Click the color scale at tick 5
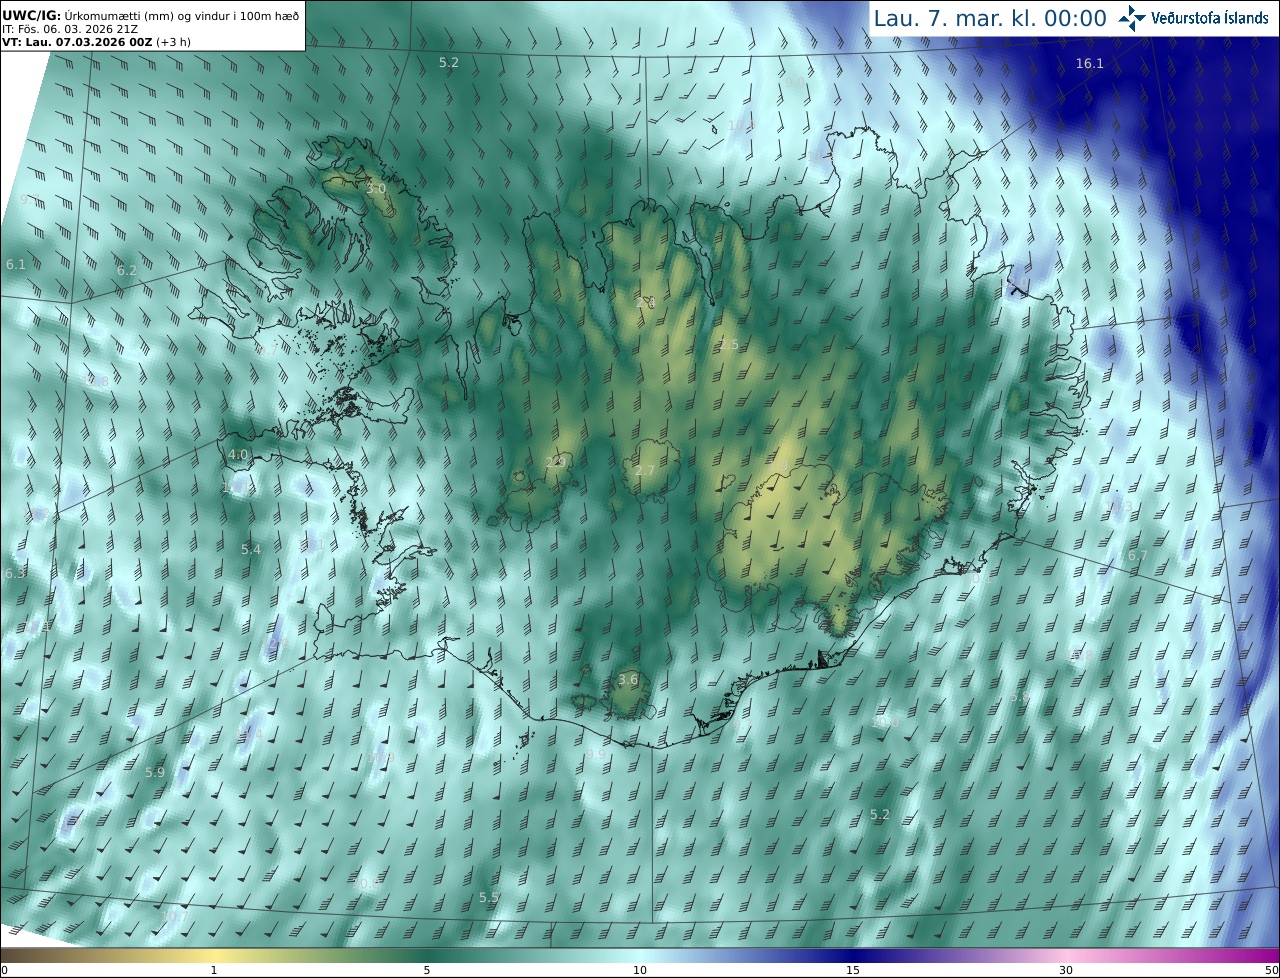The width and height of the screenshot is (1280, 978). click(427, 970)
